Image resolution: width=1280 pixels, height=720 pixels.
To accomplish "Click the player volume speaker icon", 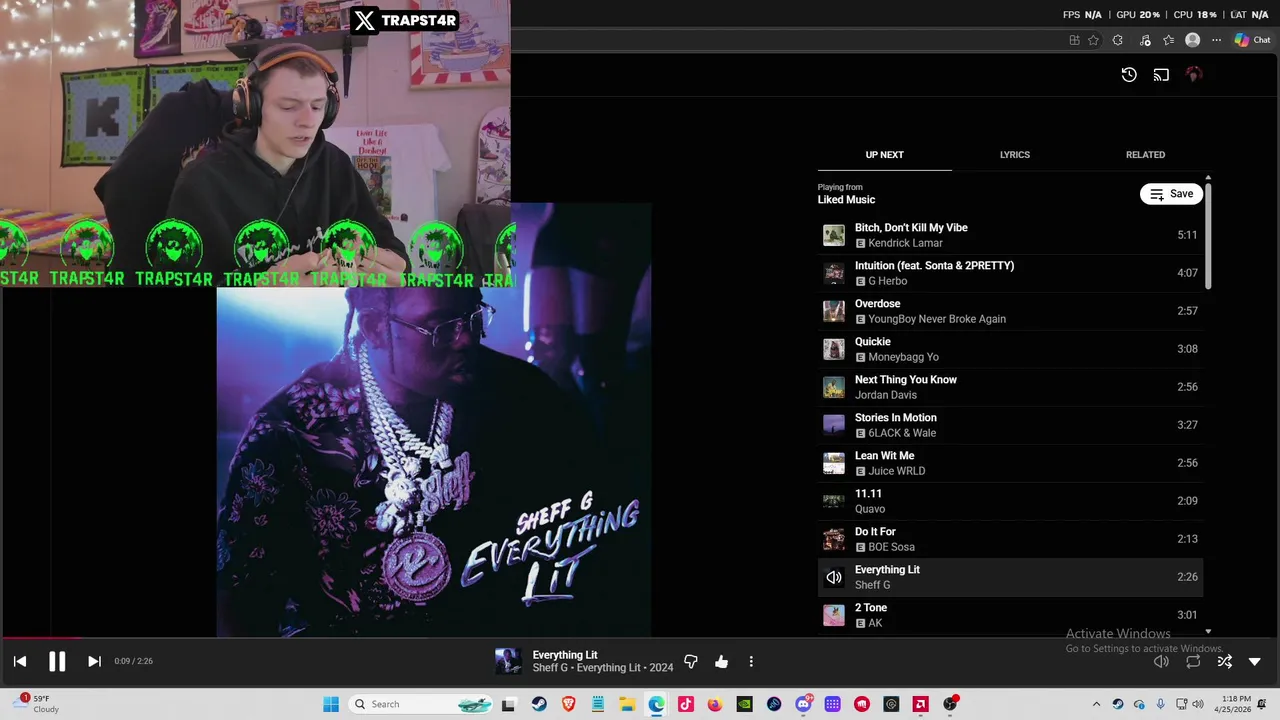I will pyautogui.click(x=1161, y=661).
